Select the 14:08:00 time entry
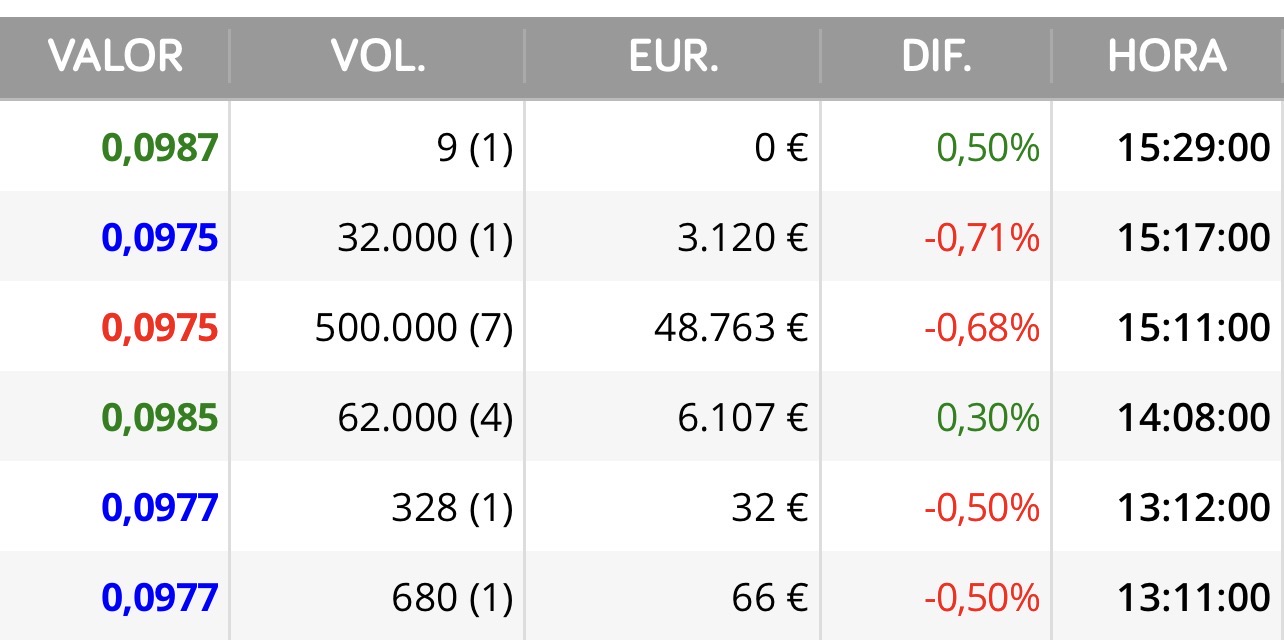 [x=1194, y=418]
